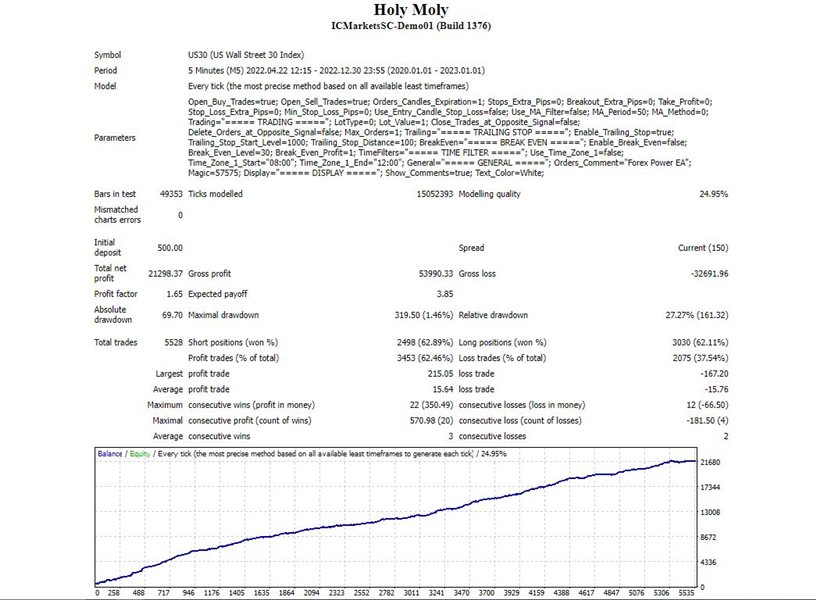Image resolution: width=816 pixels, height=600 pixels.
Task: Click the 'Bars in test' label
Action: [115, 194]
